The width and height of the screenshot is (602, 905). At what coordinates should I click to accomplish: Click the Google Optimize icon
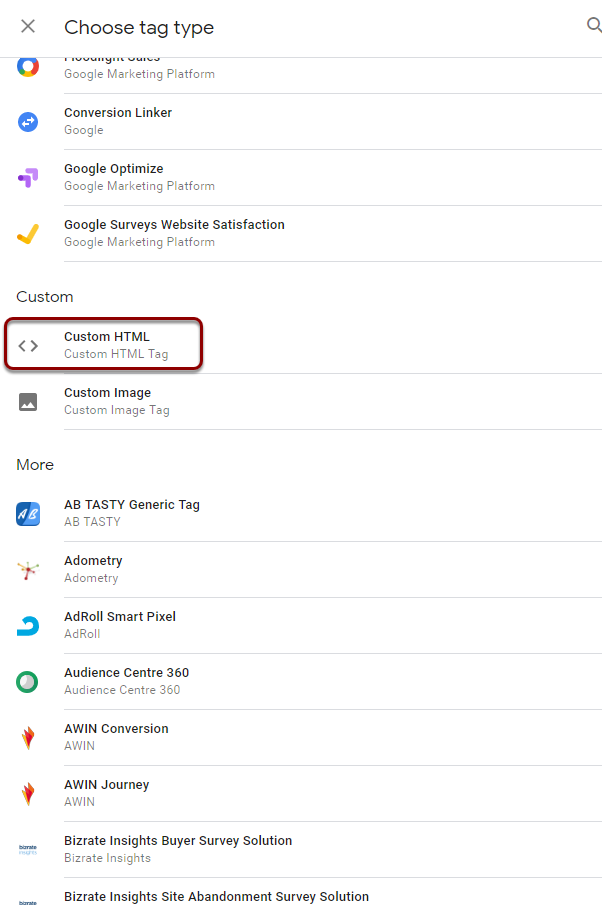pyautogui.click(x=28, y=178)
